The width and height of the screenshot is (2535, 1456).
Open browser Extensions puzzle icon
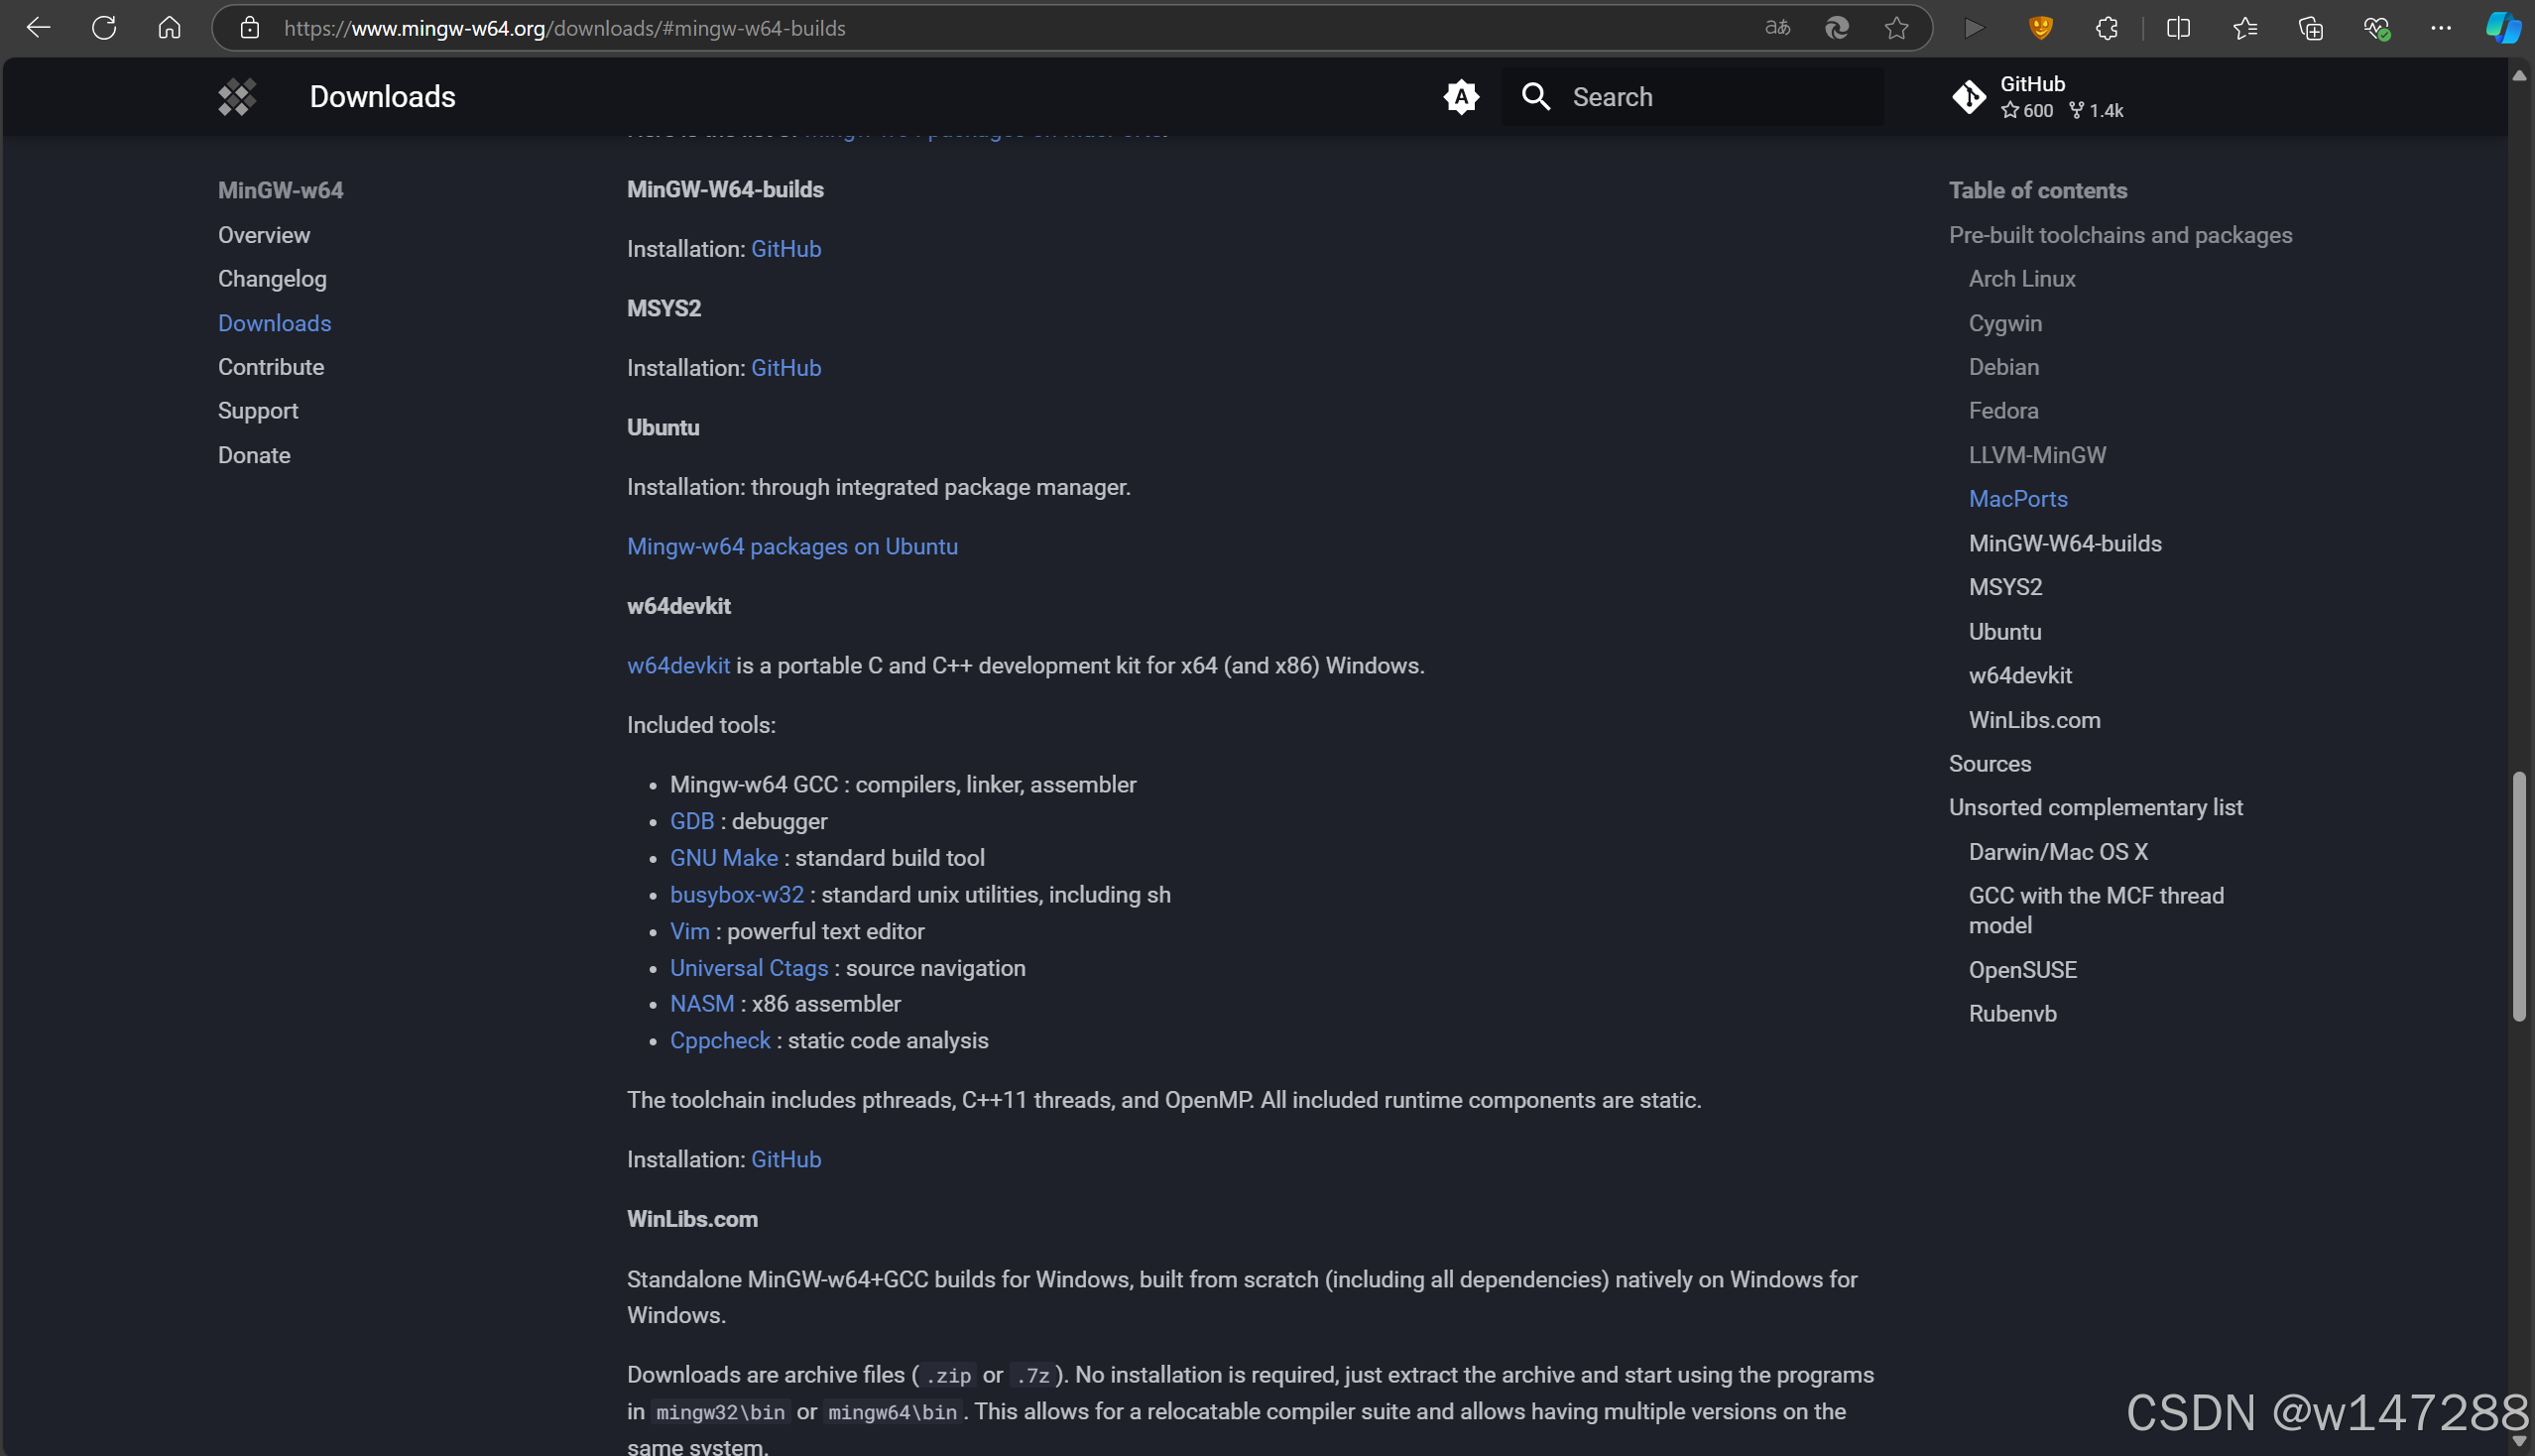(x=2106, y=28)
